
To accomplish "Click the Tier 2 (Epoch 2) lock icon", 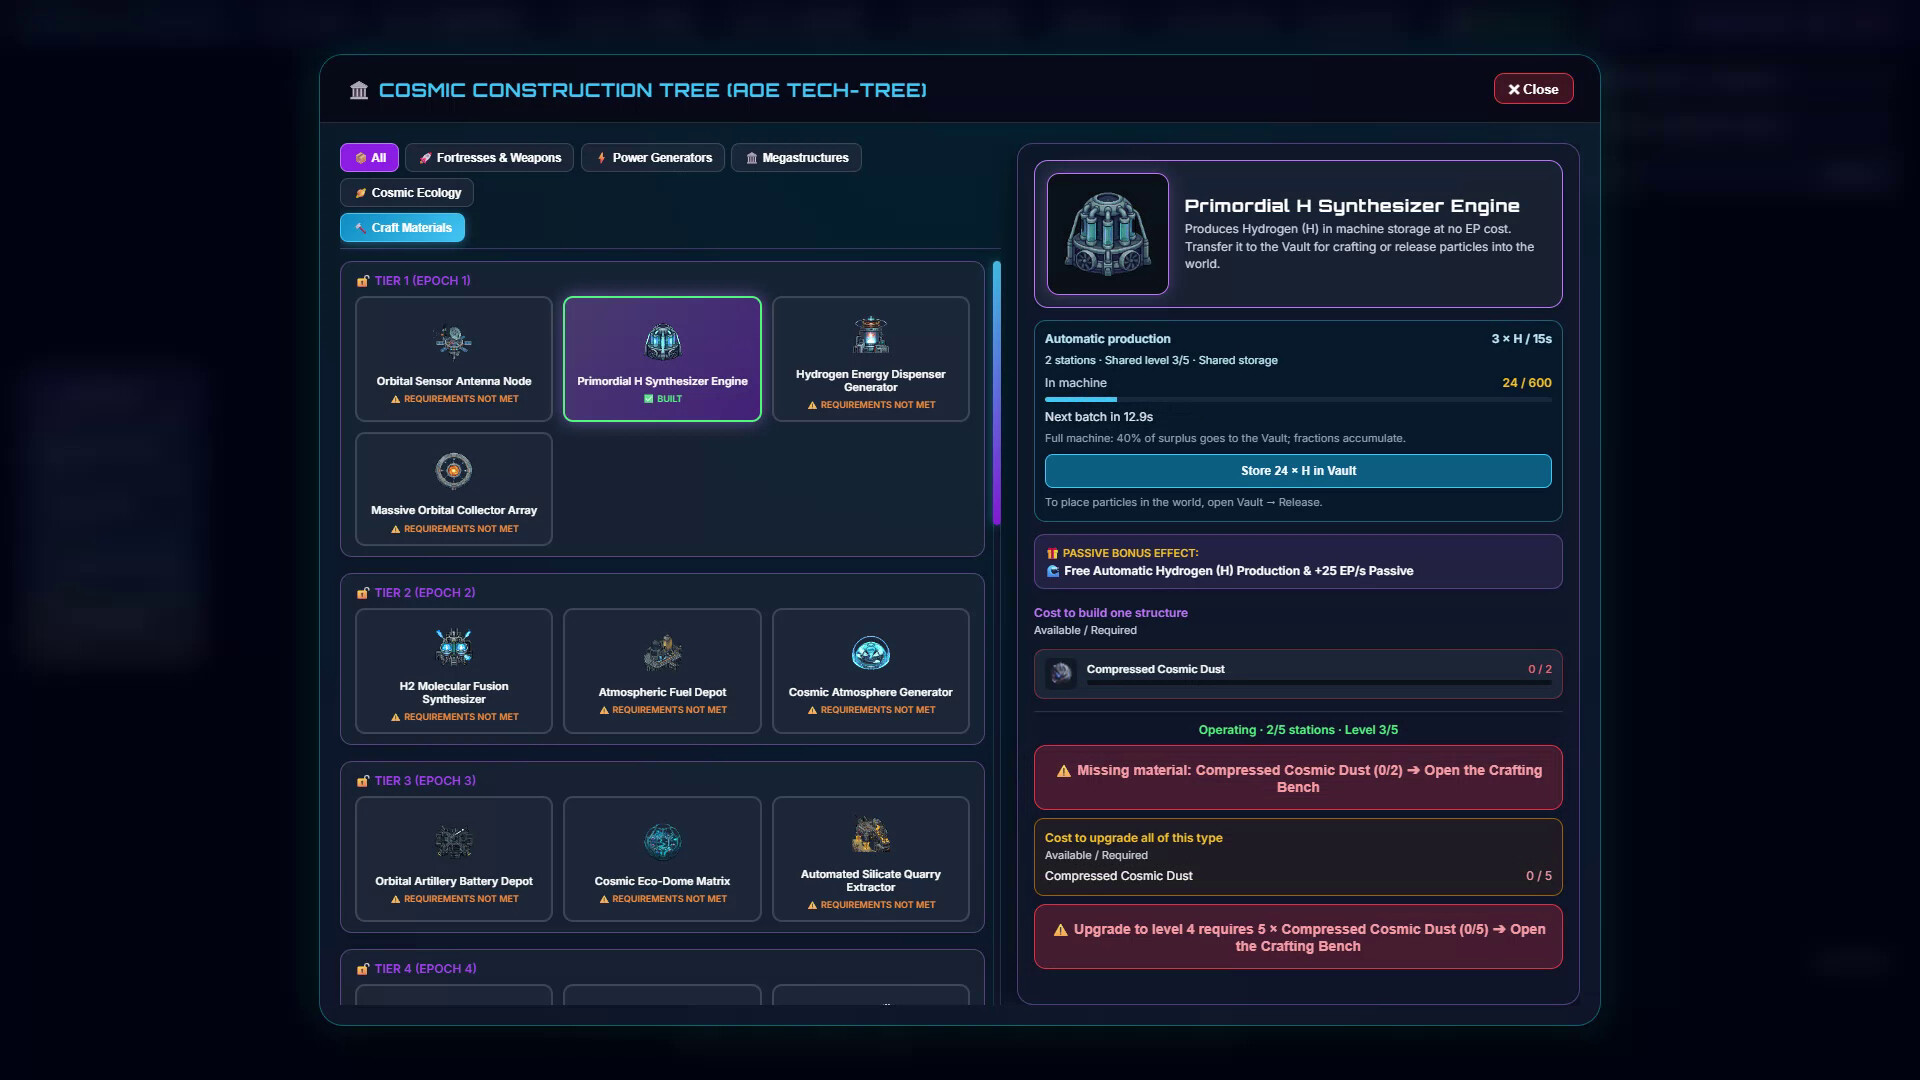I will coord(362,593).
